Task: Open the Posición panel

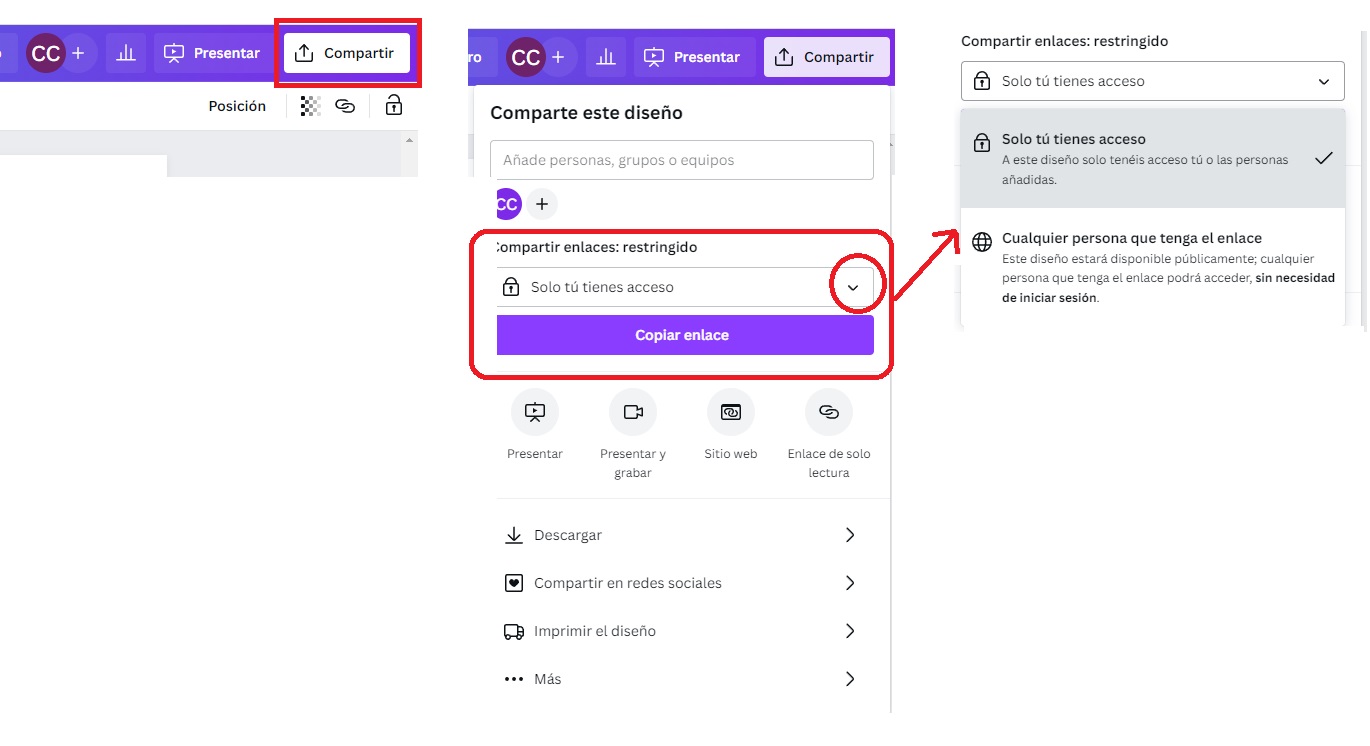Action: click(237, 106)
